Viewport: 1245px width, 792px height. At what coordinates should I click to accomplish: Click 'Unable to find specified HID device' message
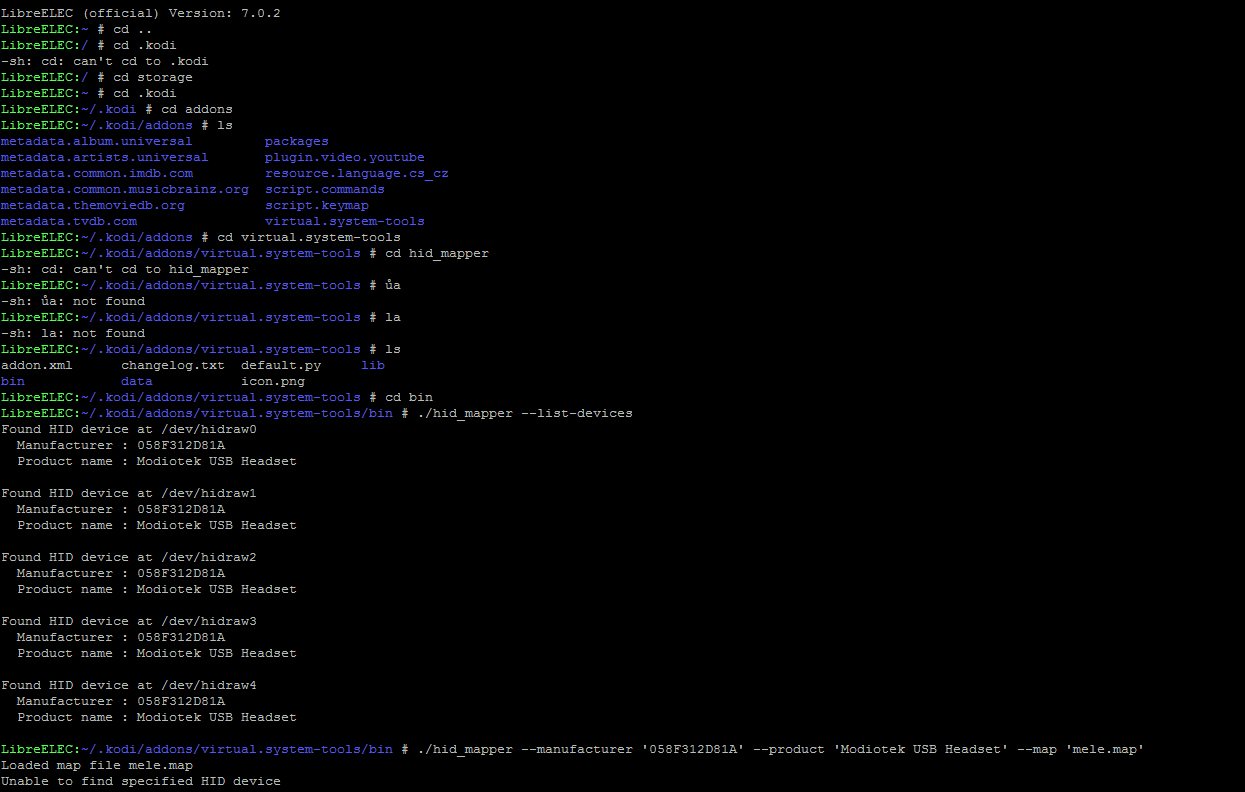(140, 781)
